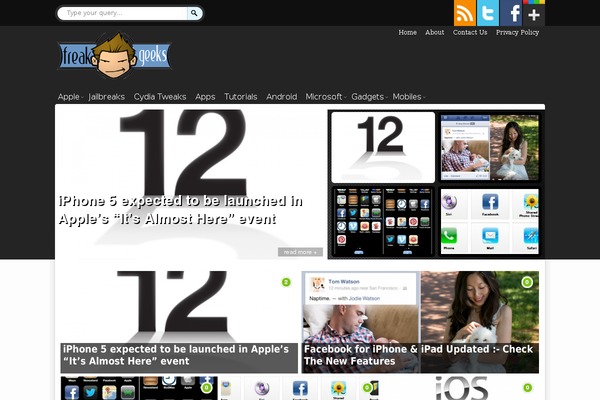Open the iPhone 5 expected post title

[x=176, y=355]
